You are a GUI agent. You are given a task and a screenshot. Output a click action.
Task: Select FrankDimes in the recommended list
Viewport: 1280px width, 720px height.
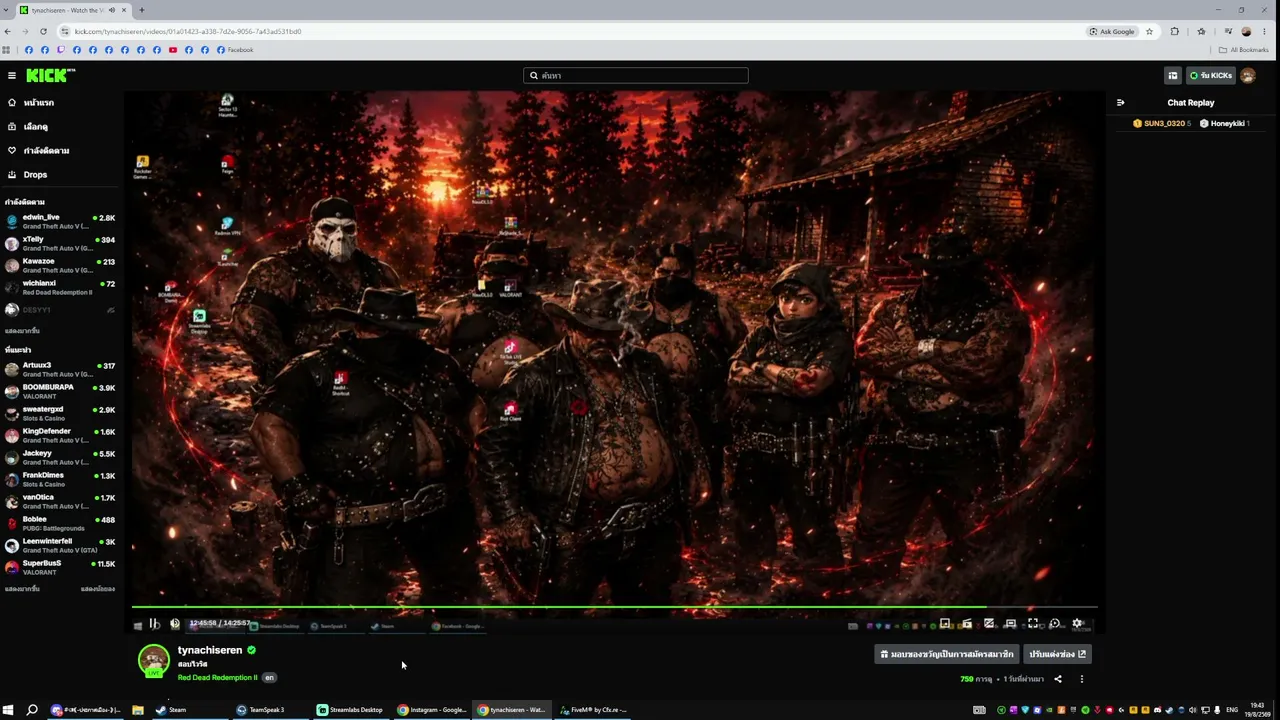pos(60,479)
